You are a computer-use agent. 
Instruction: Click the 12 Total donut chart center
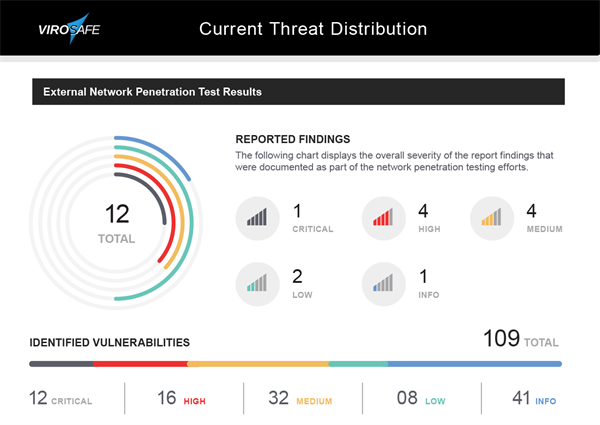[118, 222]
